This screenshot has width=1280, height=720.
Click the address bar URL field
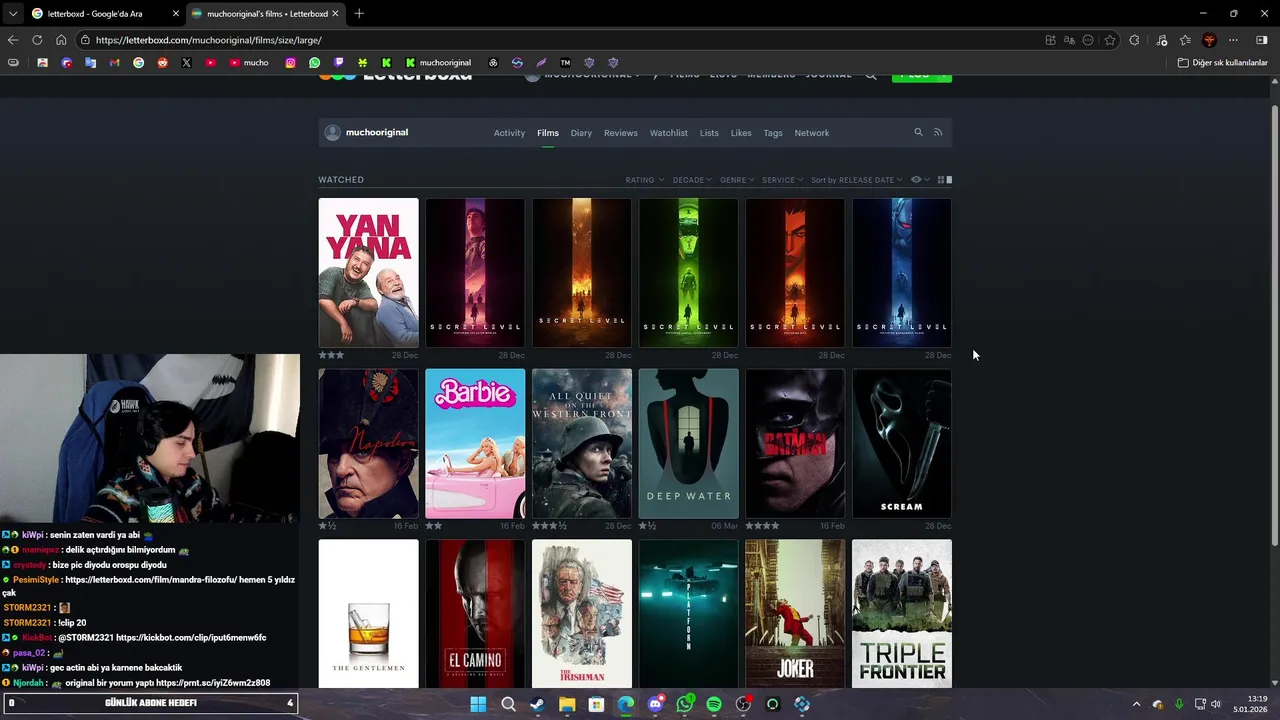(x=560, y=40)
